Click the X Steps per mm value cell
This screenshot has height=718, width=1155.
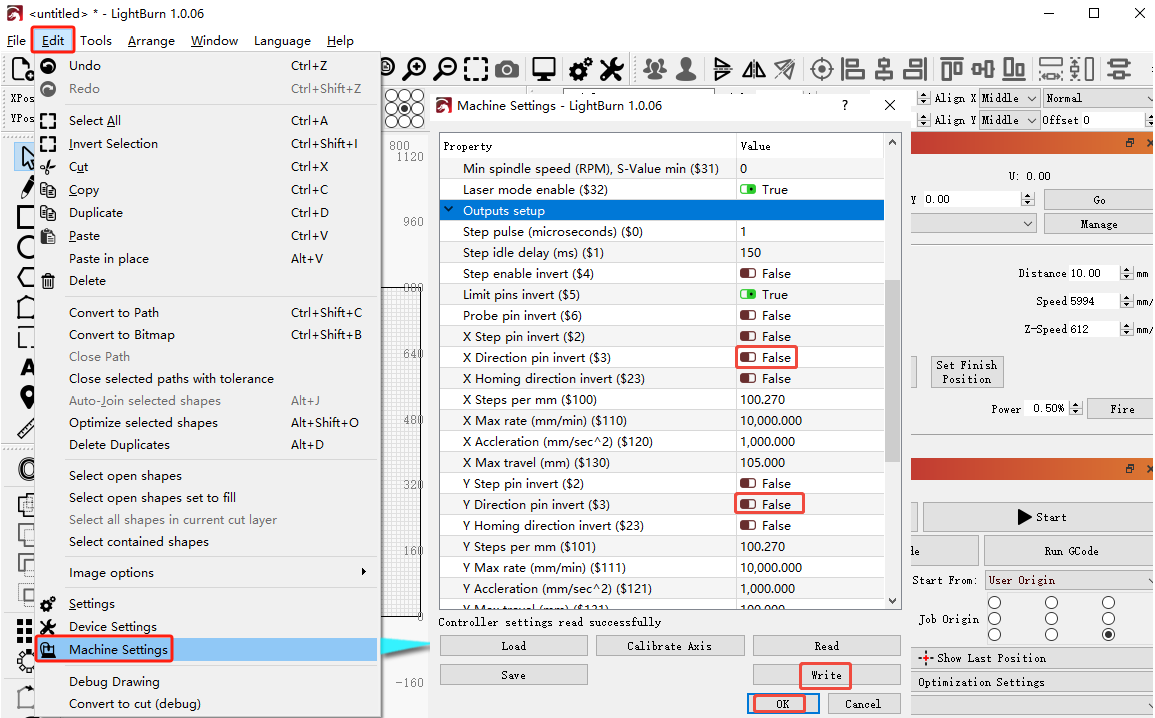tap(810, 399)
